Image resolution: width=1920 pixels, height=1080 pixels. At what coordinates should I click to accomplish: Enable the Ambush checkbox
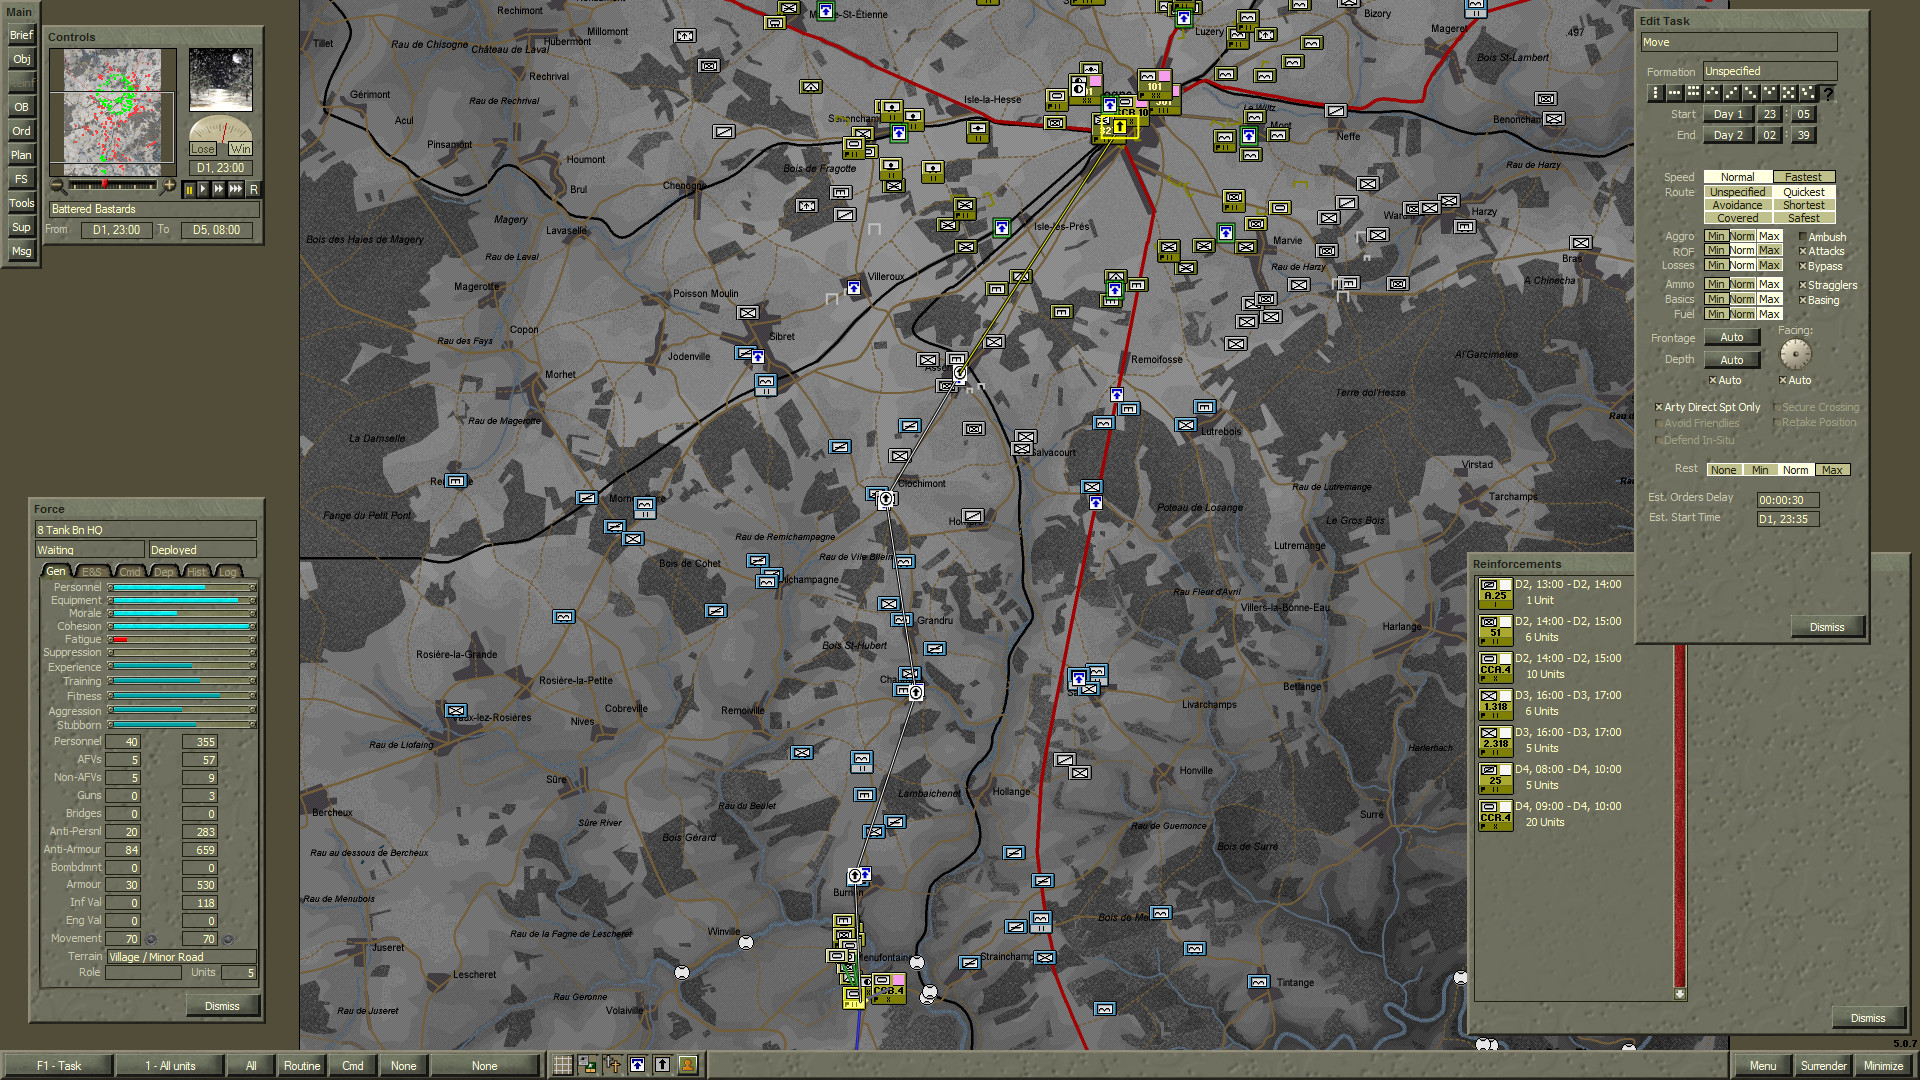[x=1804, y=237]
